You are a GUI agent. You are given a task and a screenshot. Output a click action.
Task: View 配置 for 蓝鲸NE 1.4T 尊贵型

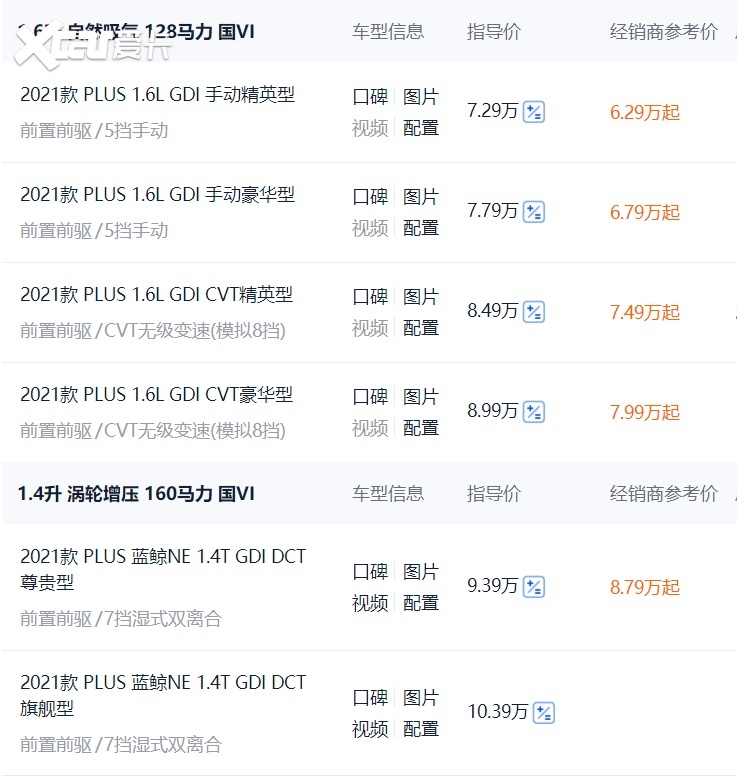point(421,603)
